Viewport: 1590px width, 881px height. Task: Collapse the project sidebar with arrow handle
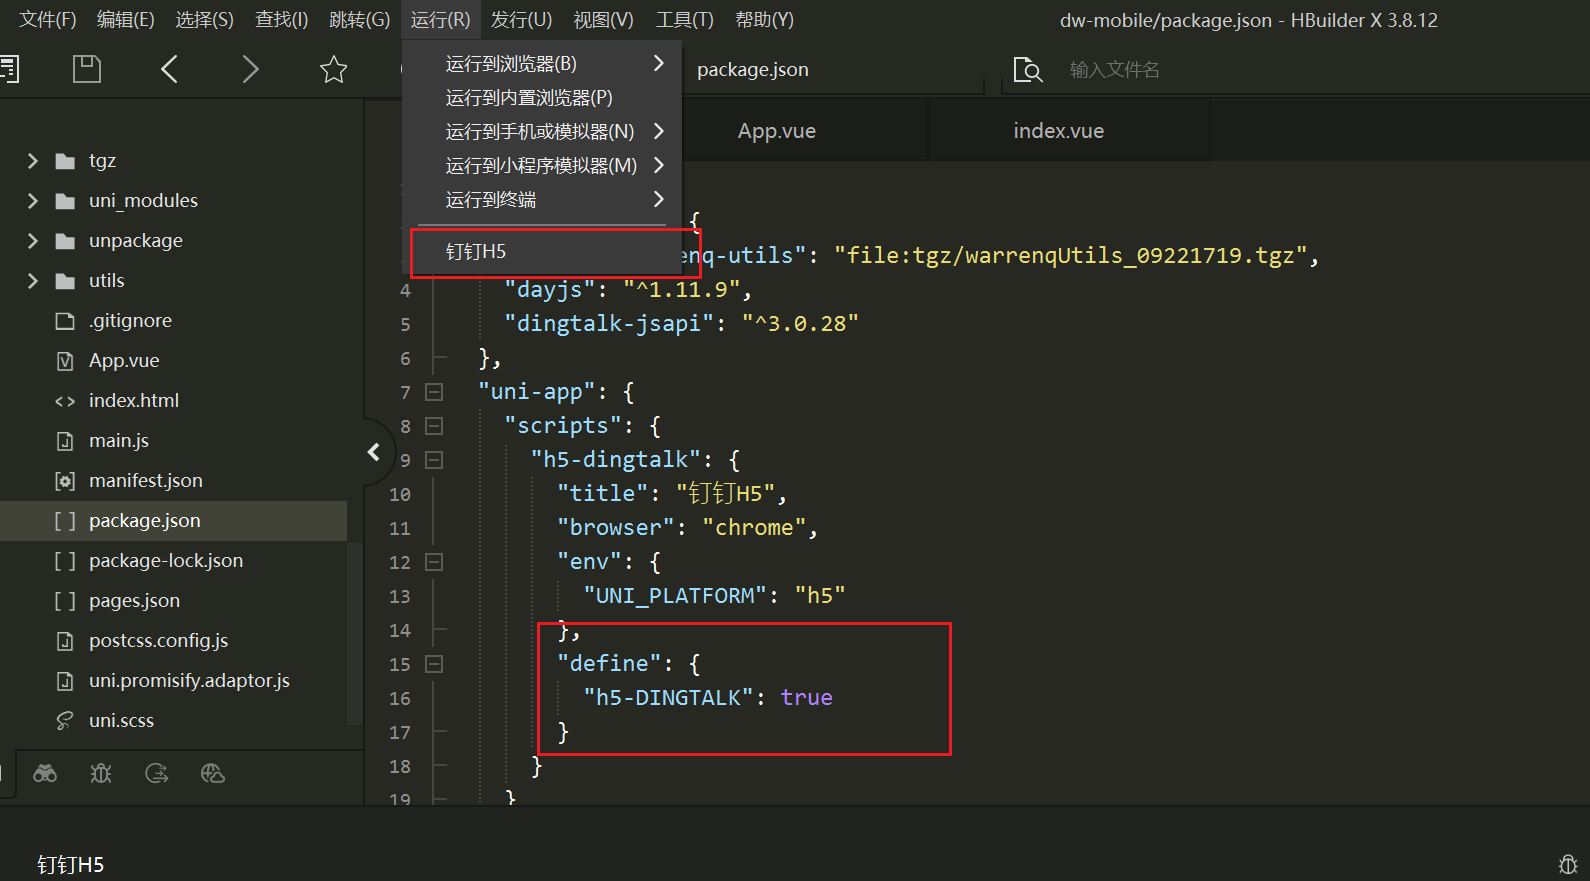point(374,452)
